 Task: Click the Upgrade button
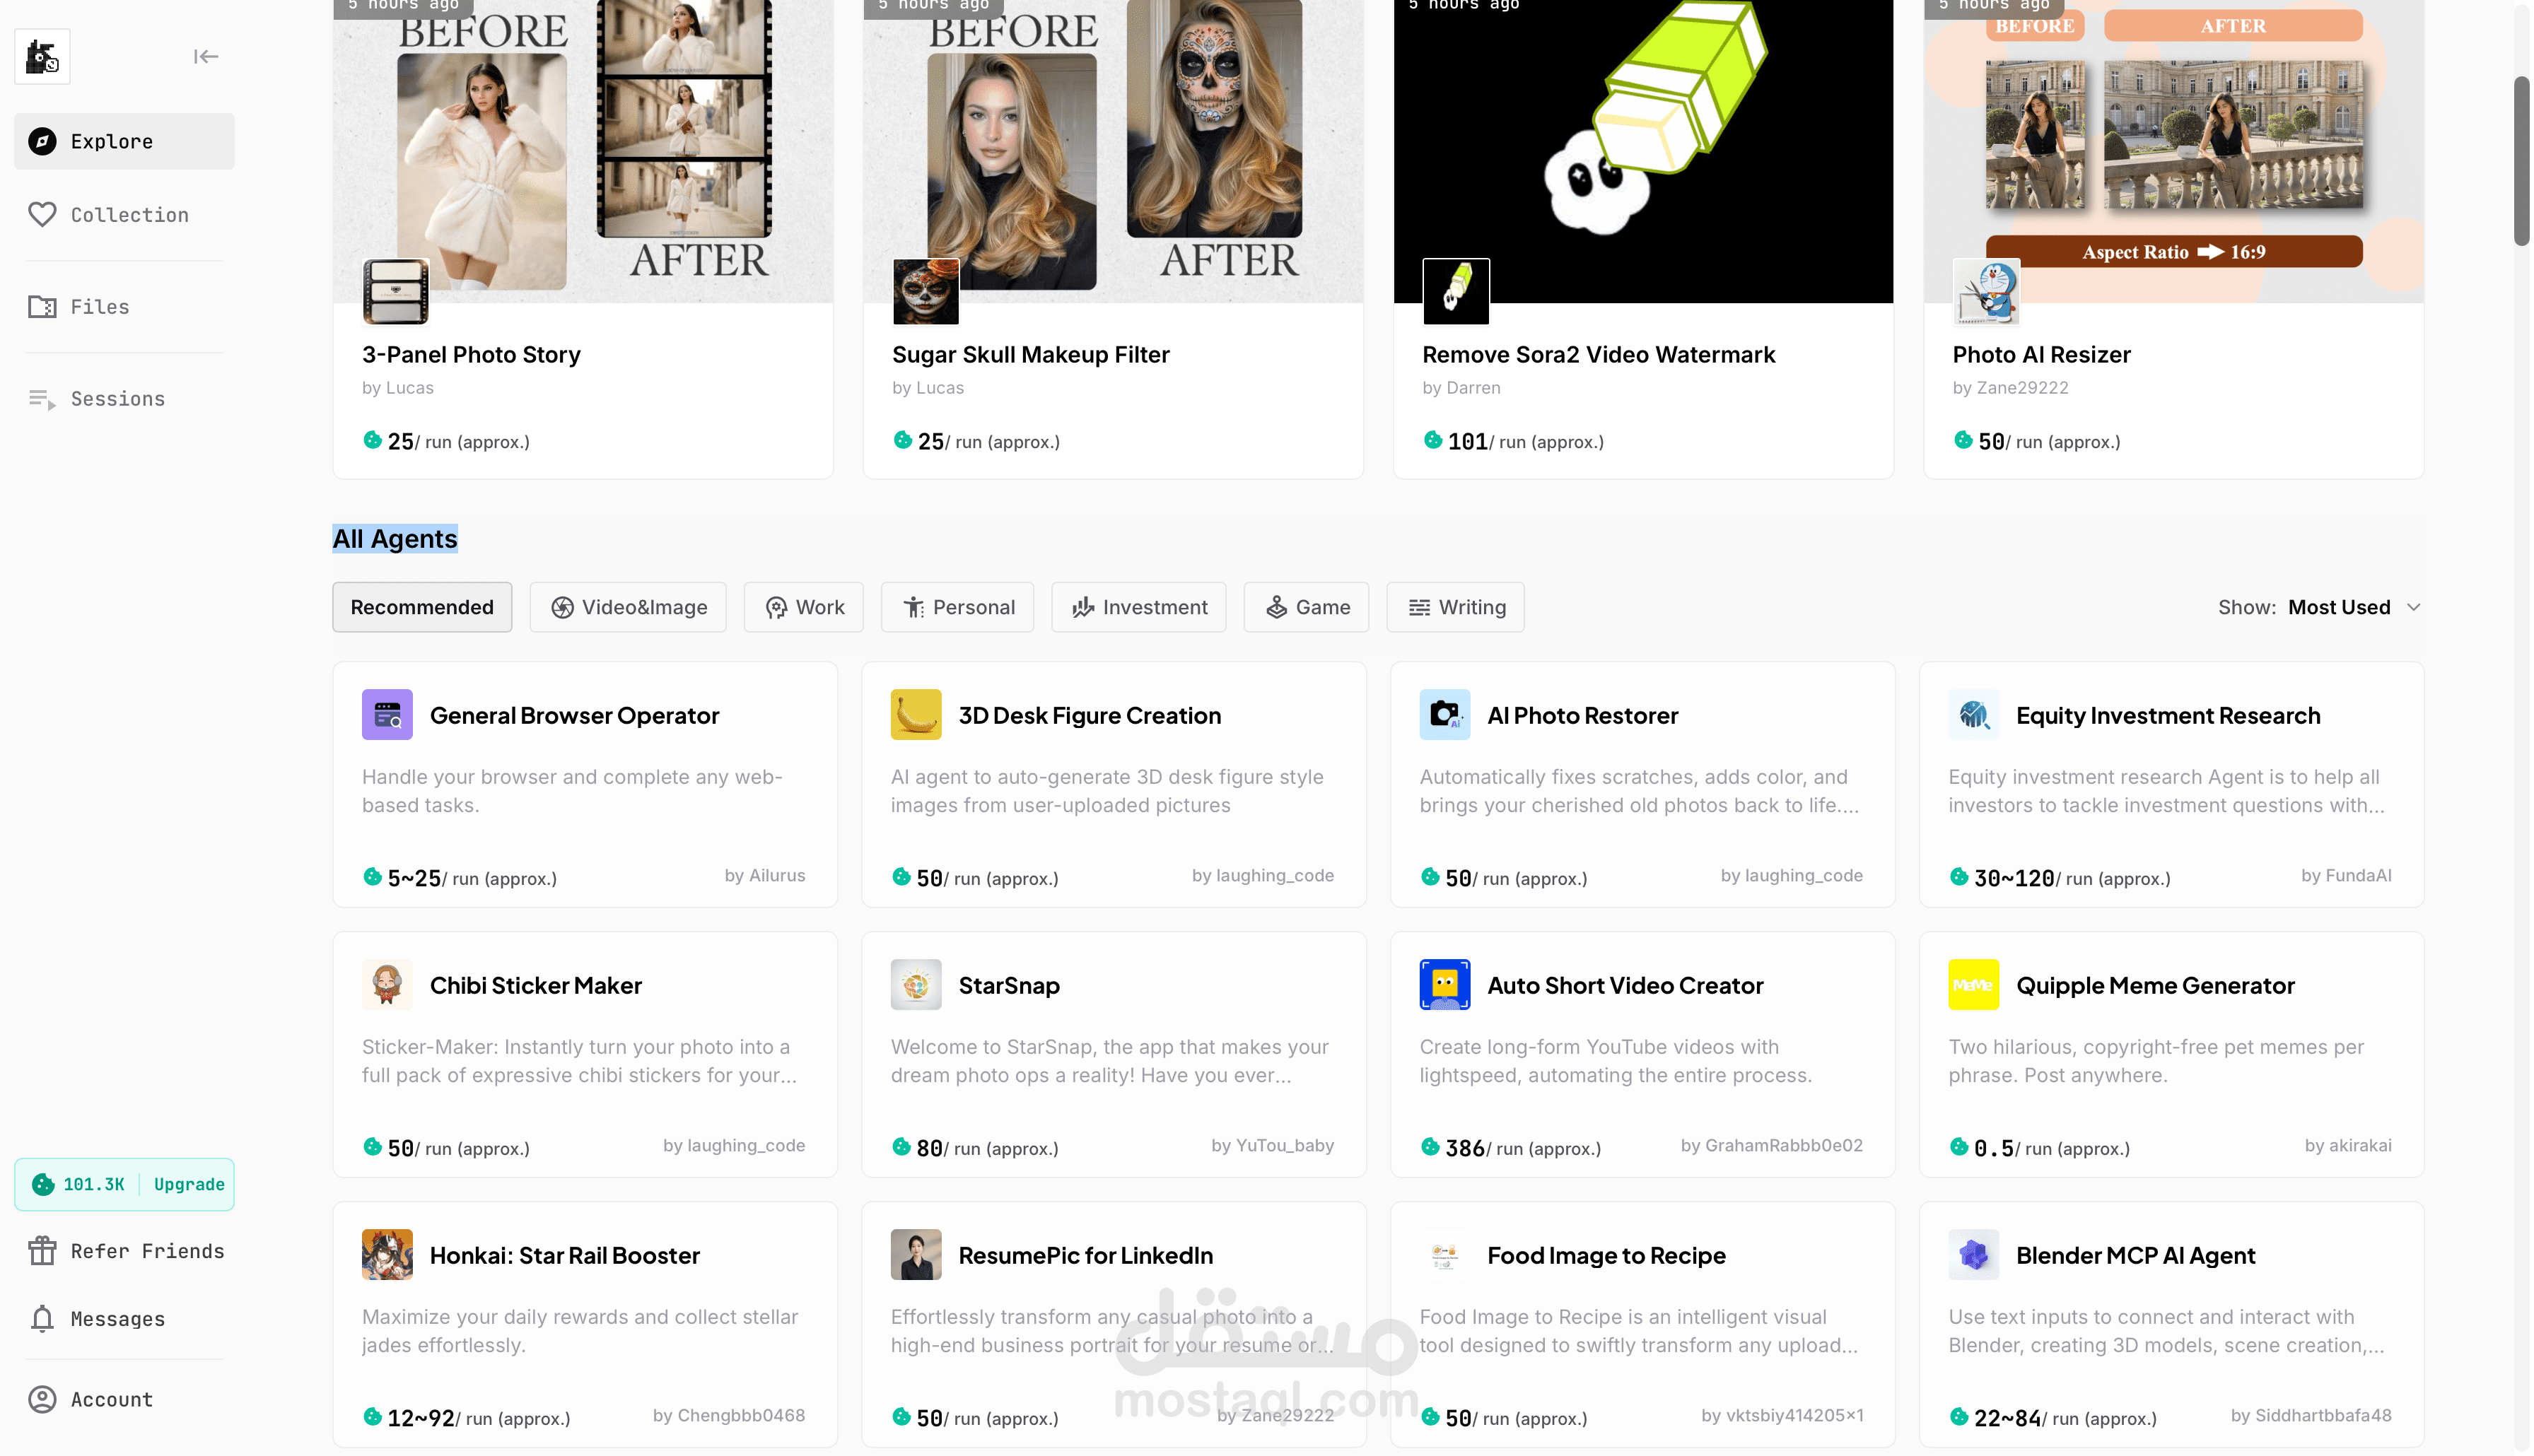pyautogui.click(x=189, y=1184)
